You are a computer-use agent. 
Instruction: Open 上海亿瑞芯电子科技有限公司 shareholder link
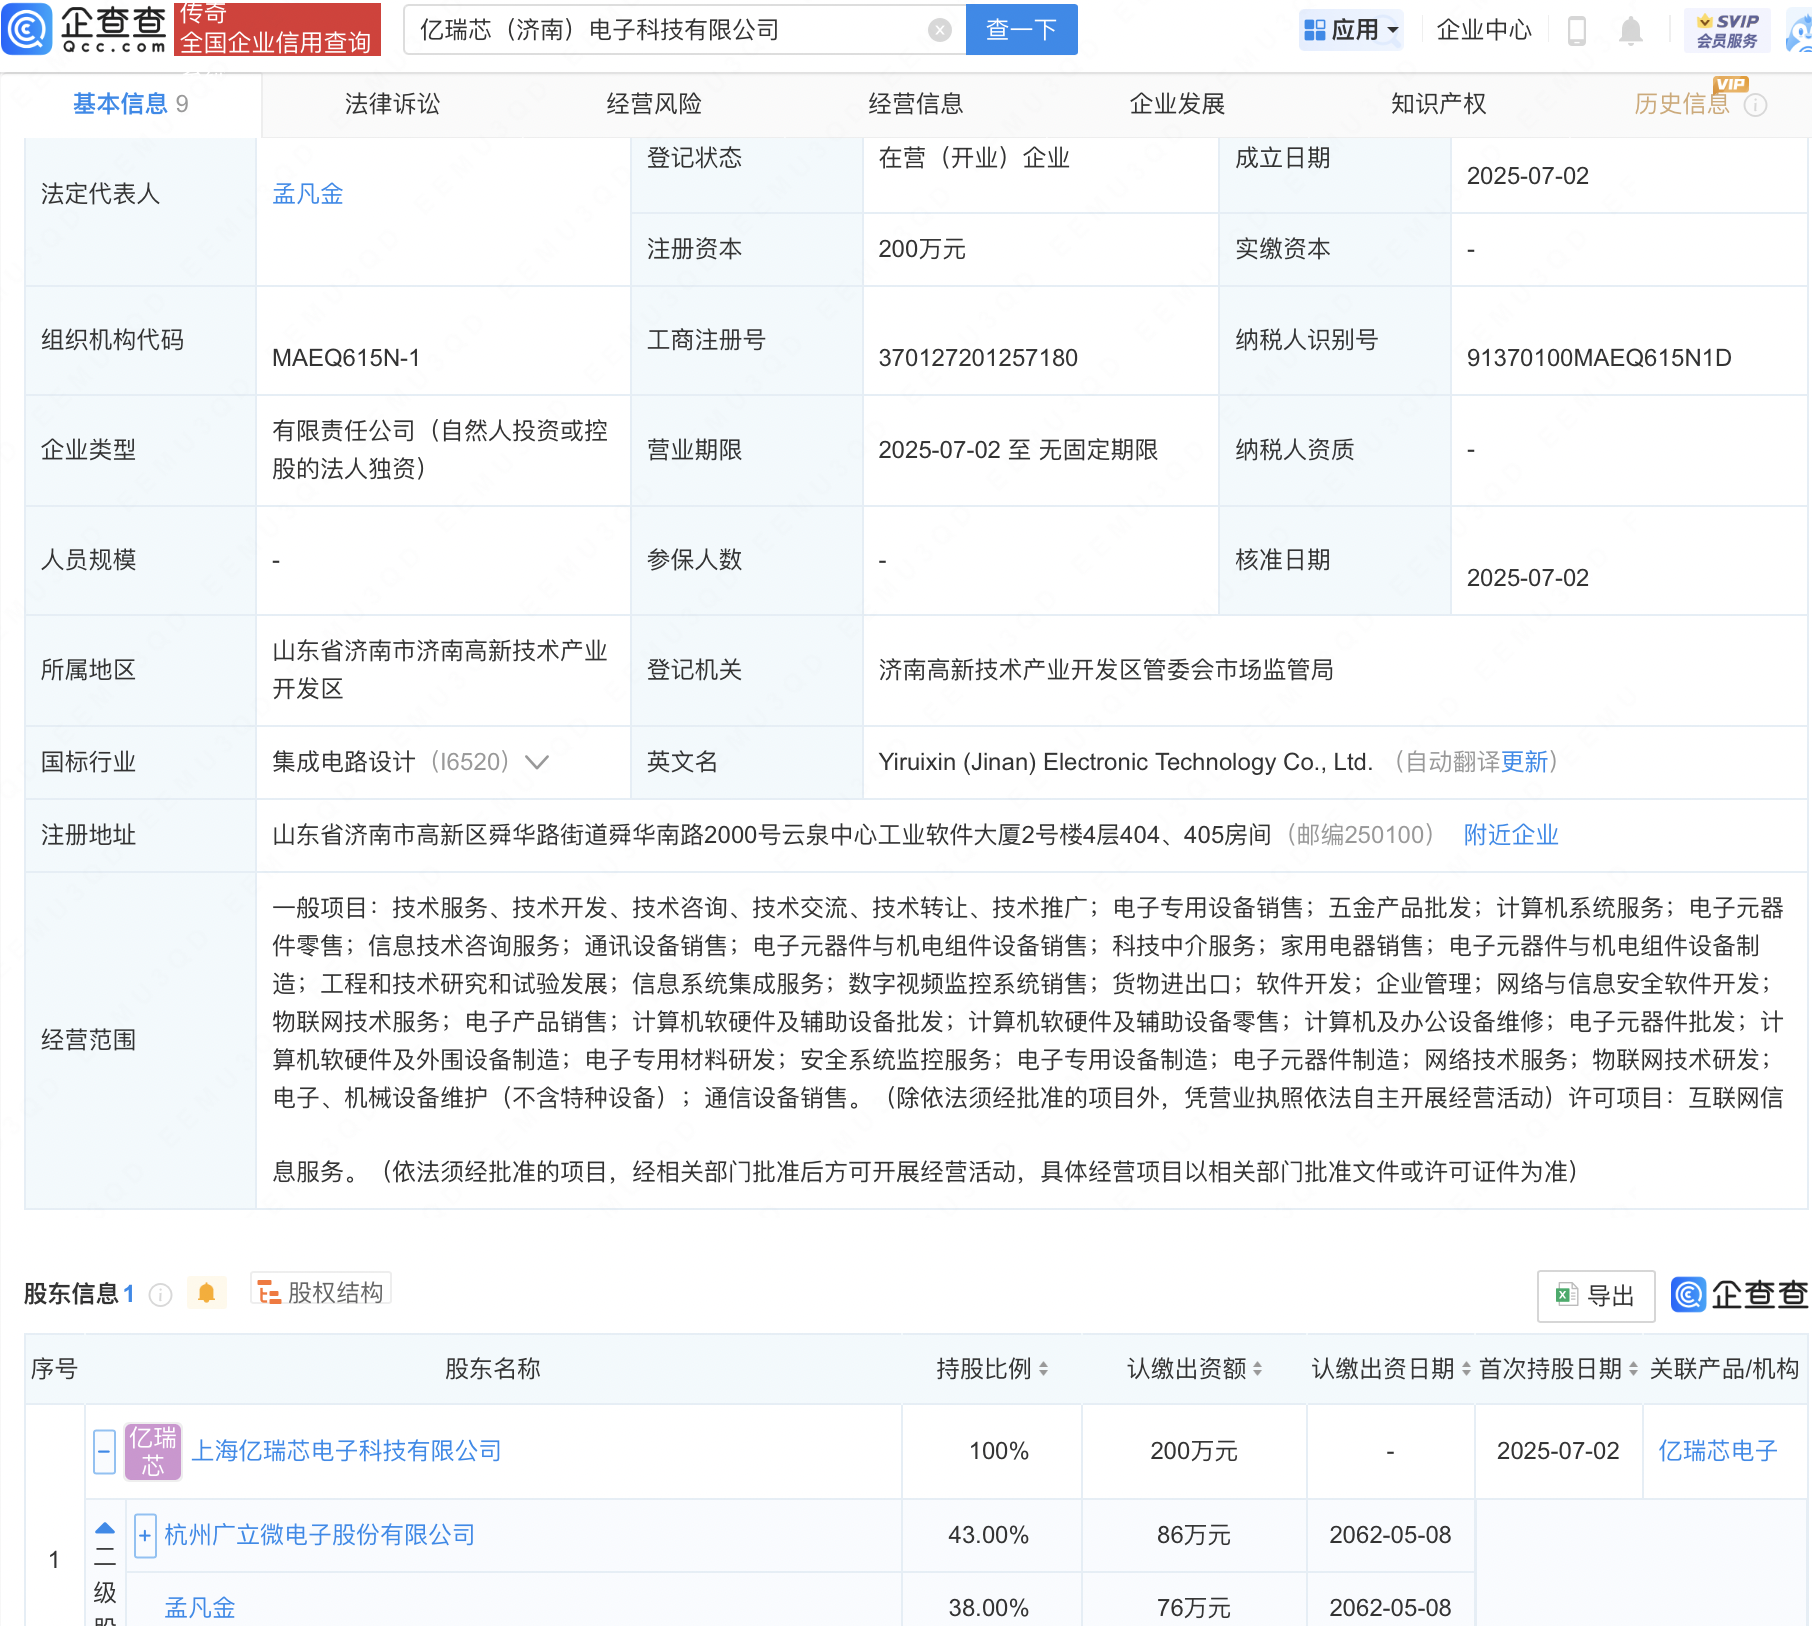(x=346, y=1451)
